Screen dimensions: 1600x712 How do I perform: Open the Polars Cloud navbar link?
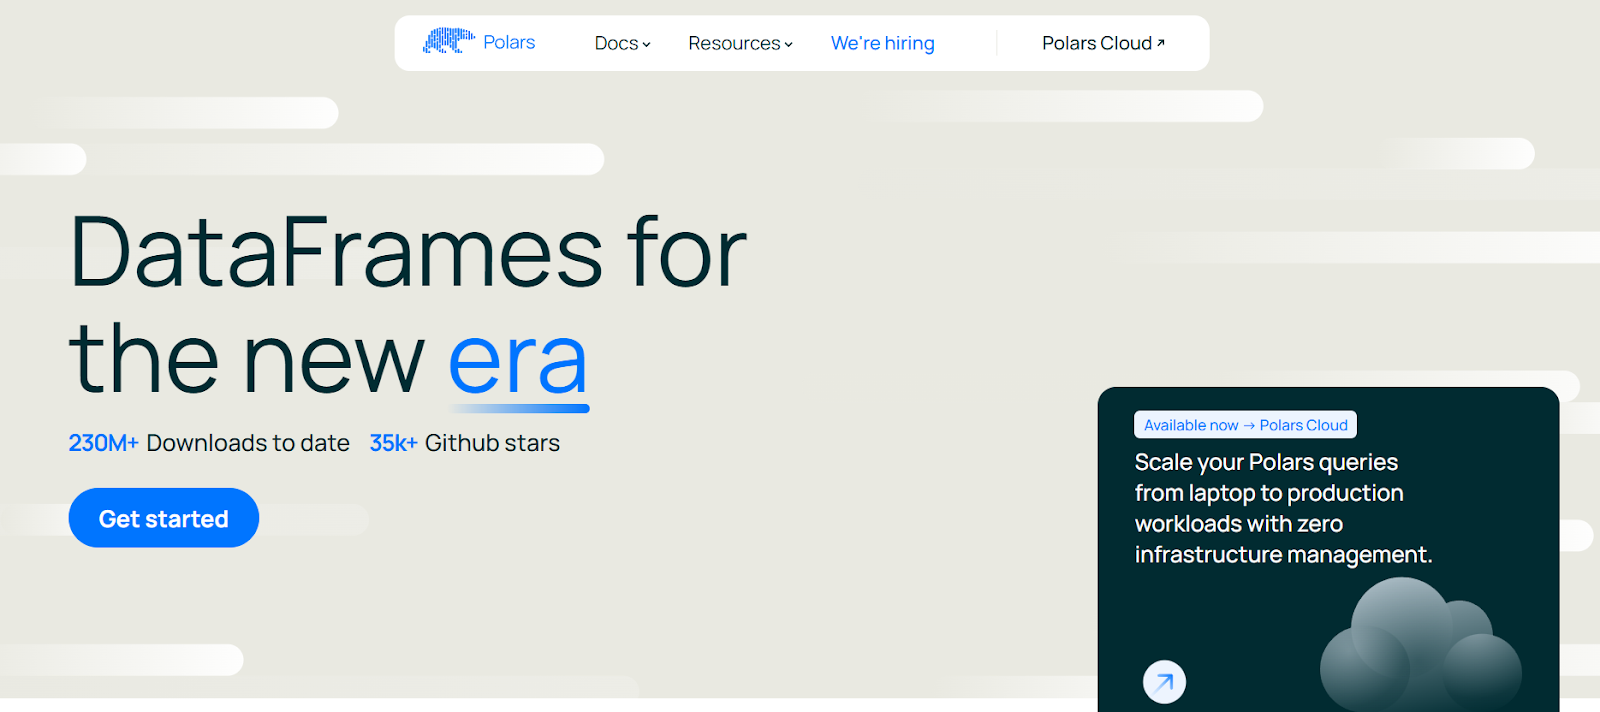pos(1096,44)
